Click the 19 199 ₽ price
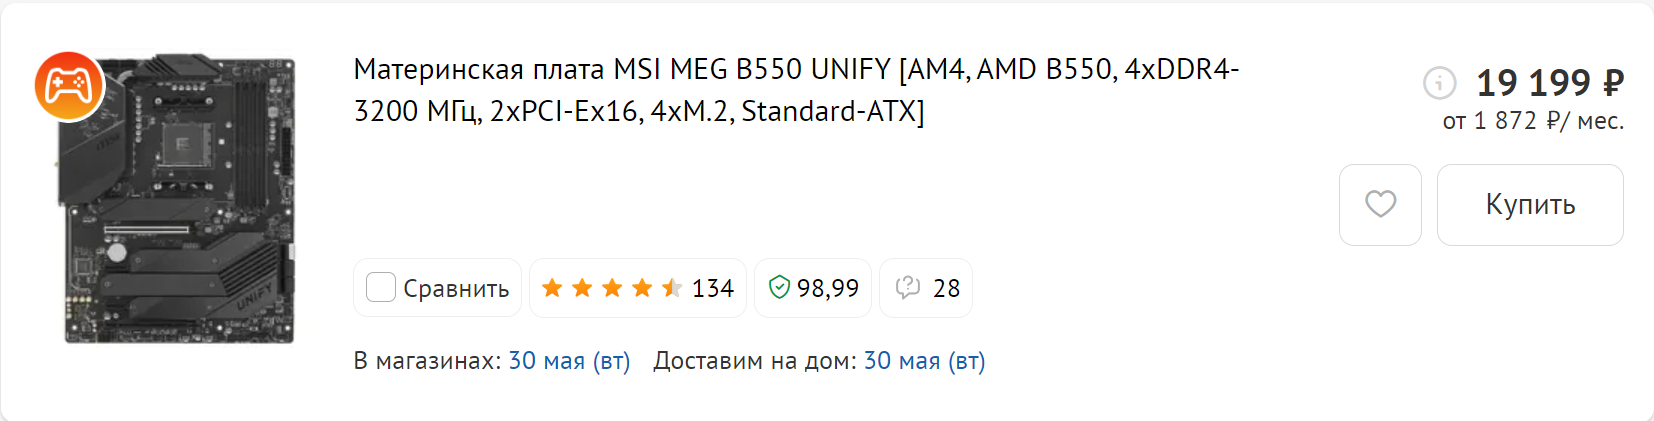 (1549, 82)
